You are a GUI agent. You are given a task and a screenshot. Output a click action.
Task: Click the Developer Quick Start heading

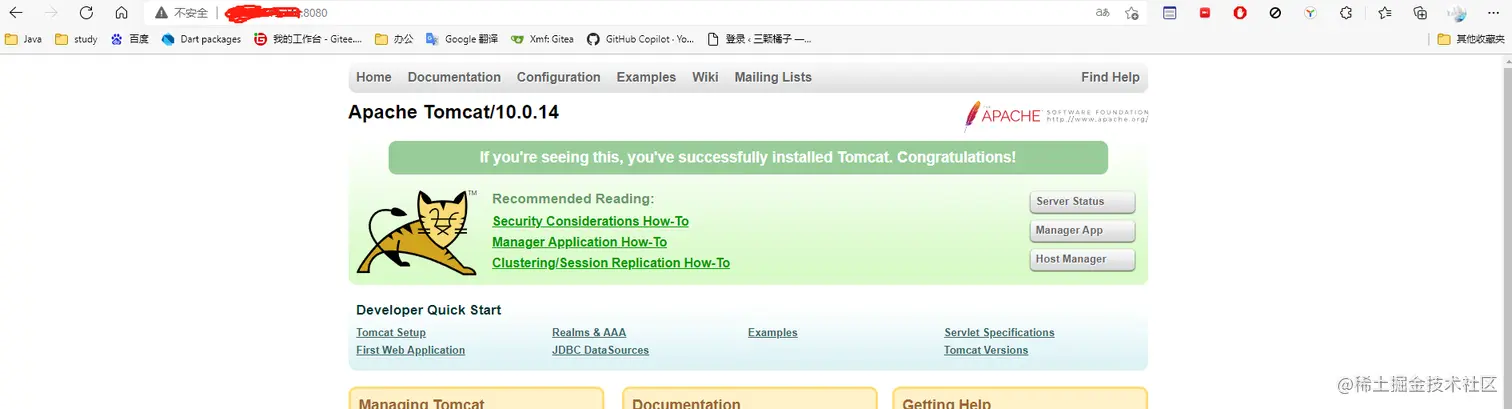click(429, 310)
